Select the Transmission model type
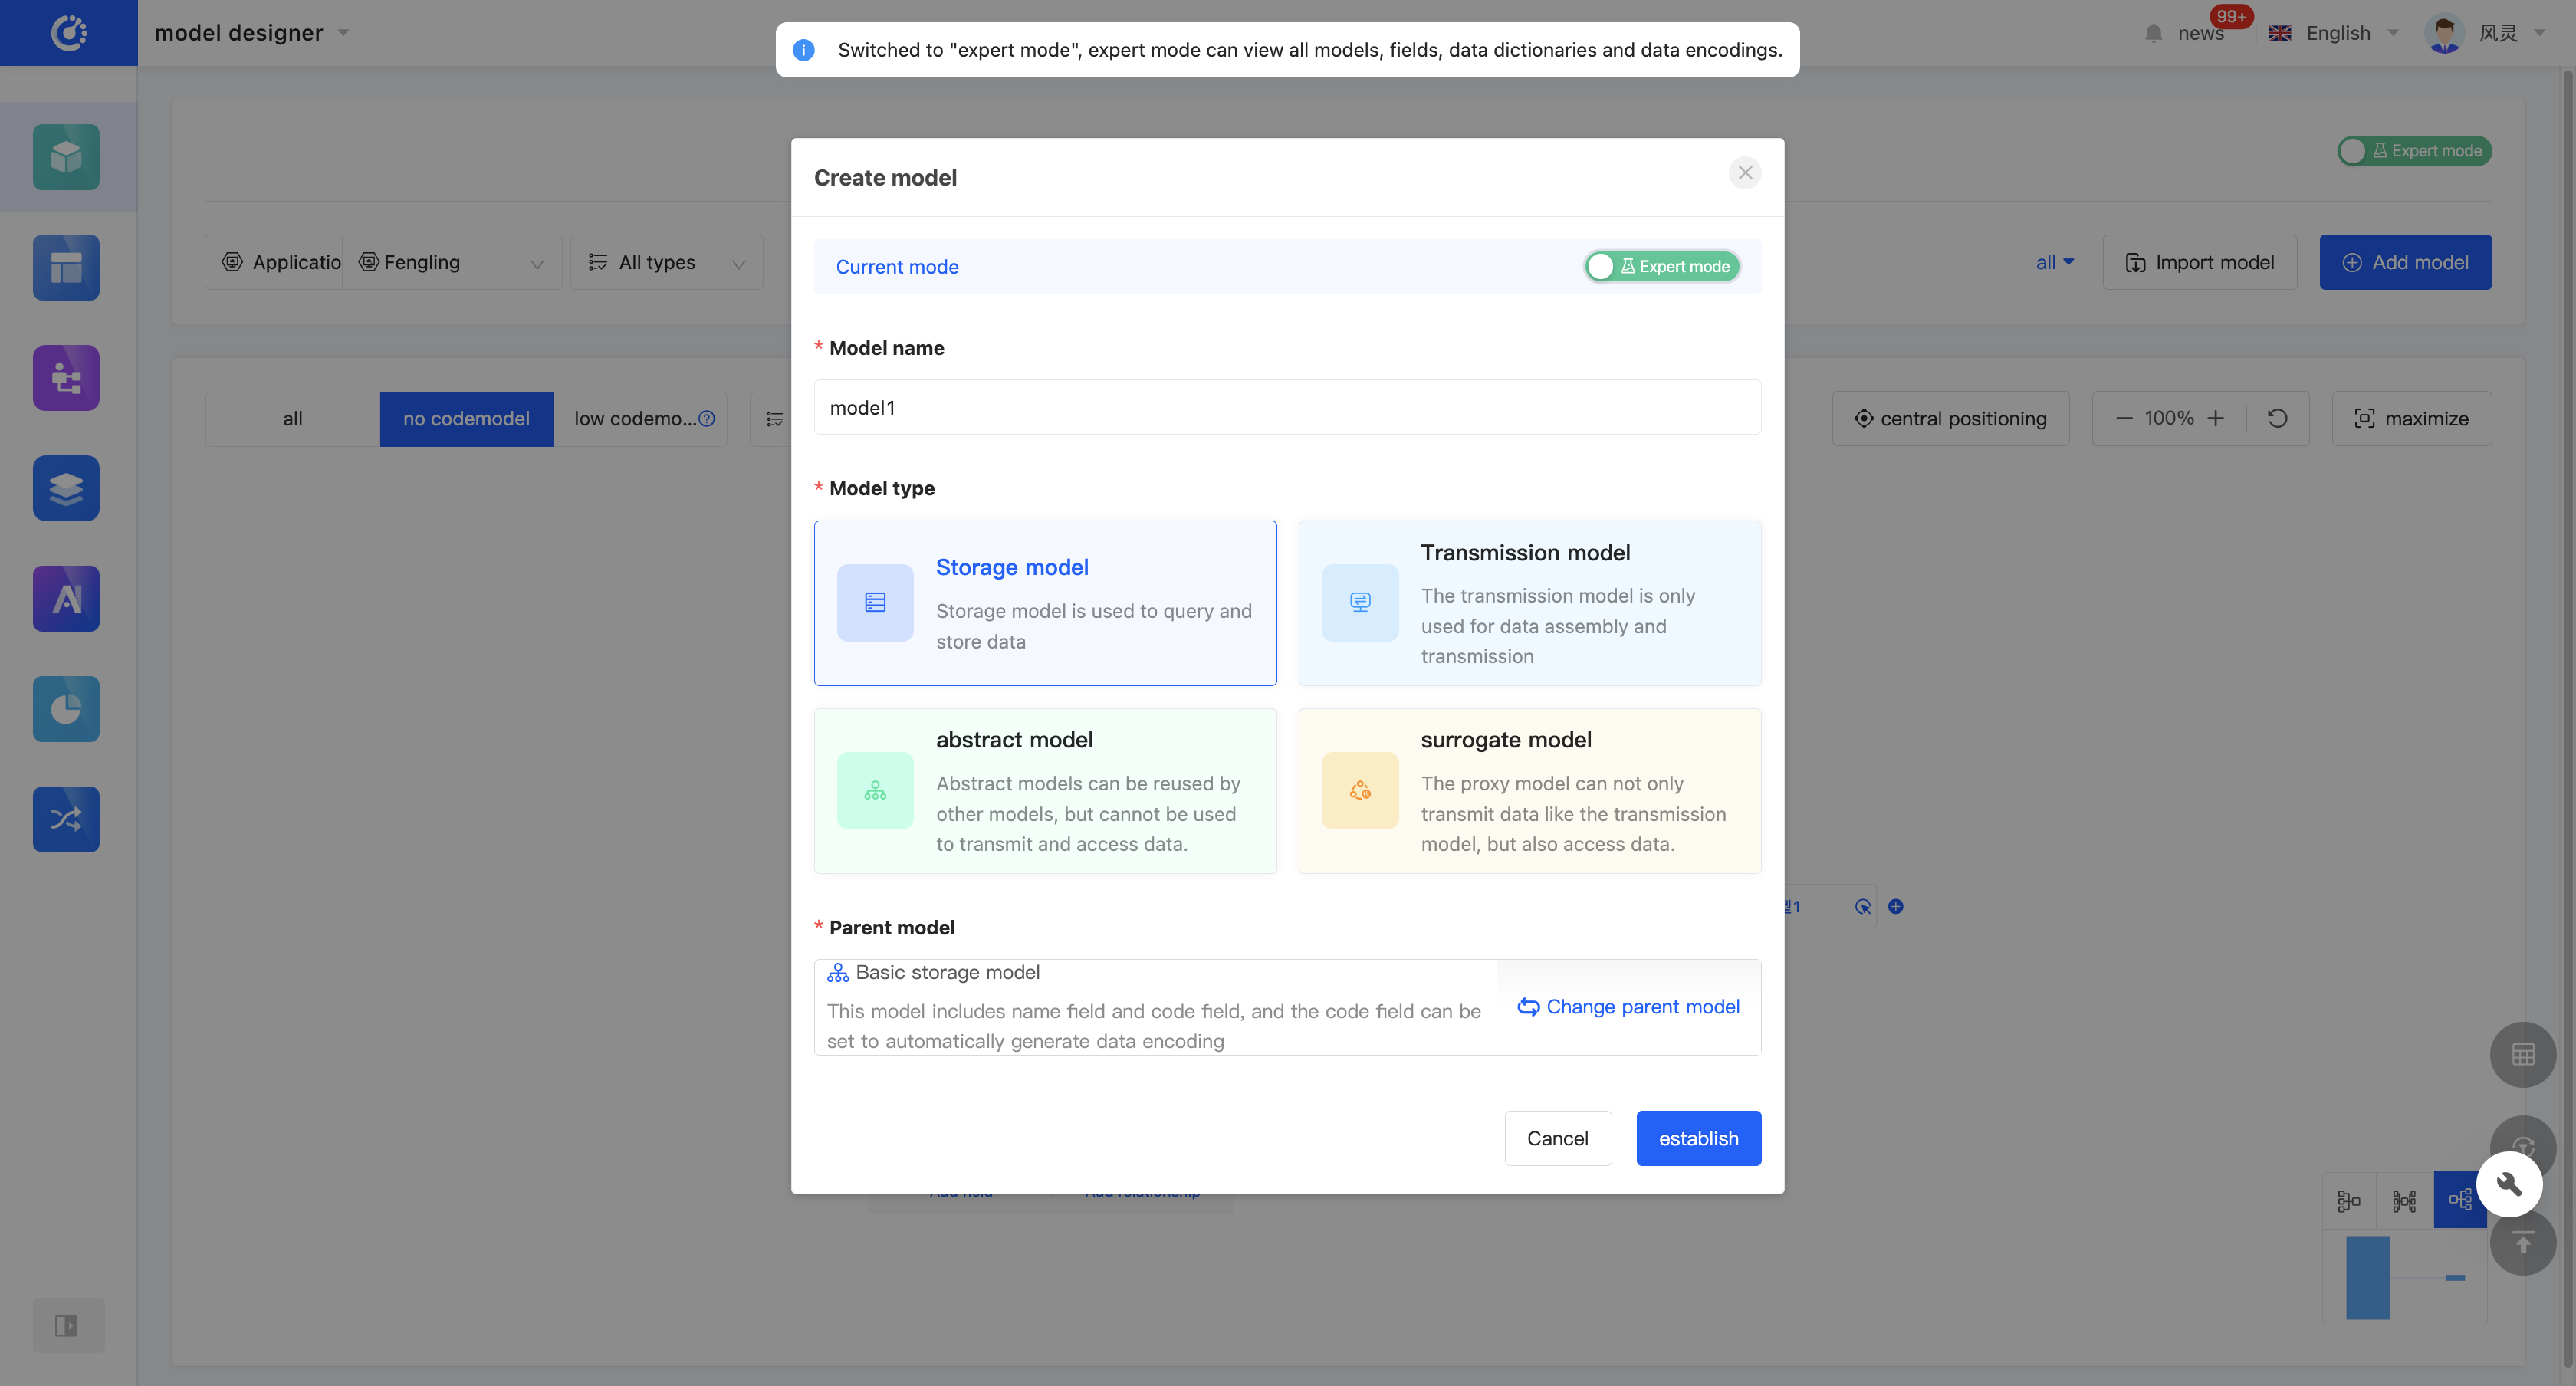Image resolution: width=2576 pixels, height=1386 pixels. (1529, 603)
